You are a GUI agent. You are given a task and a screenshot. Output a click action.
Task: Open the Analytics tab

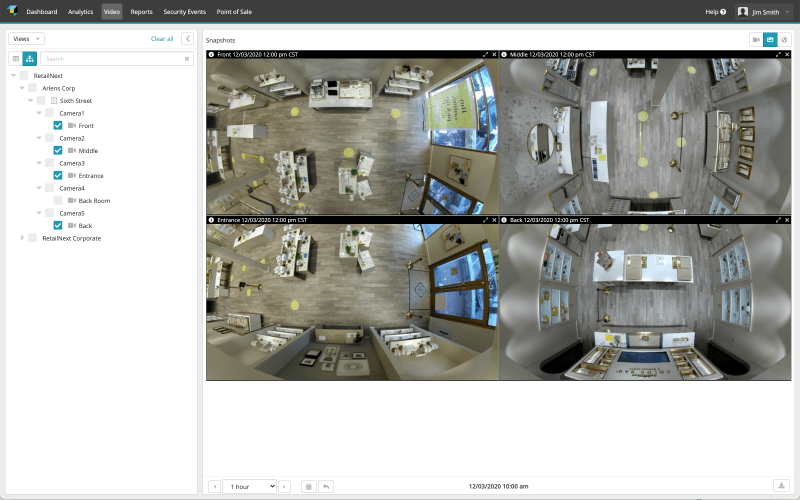coord(81,12)
